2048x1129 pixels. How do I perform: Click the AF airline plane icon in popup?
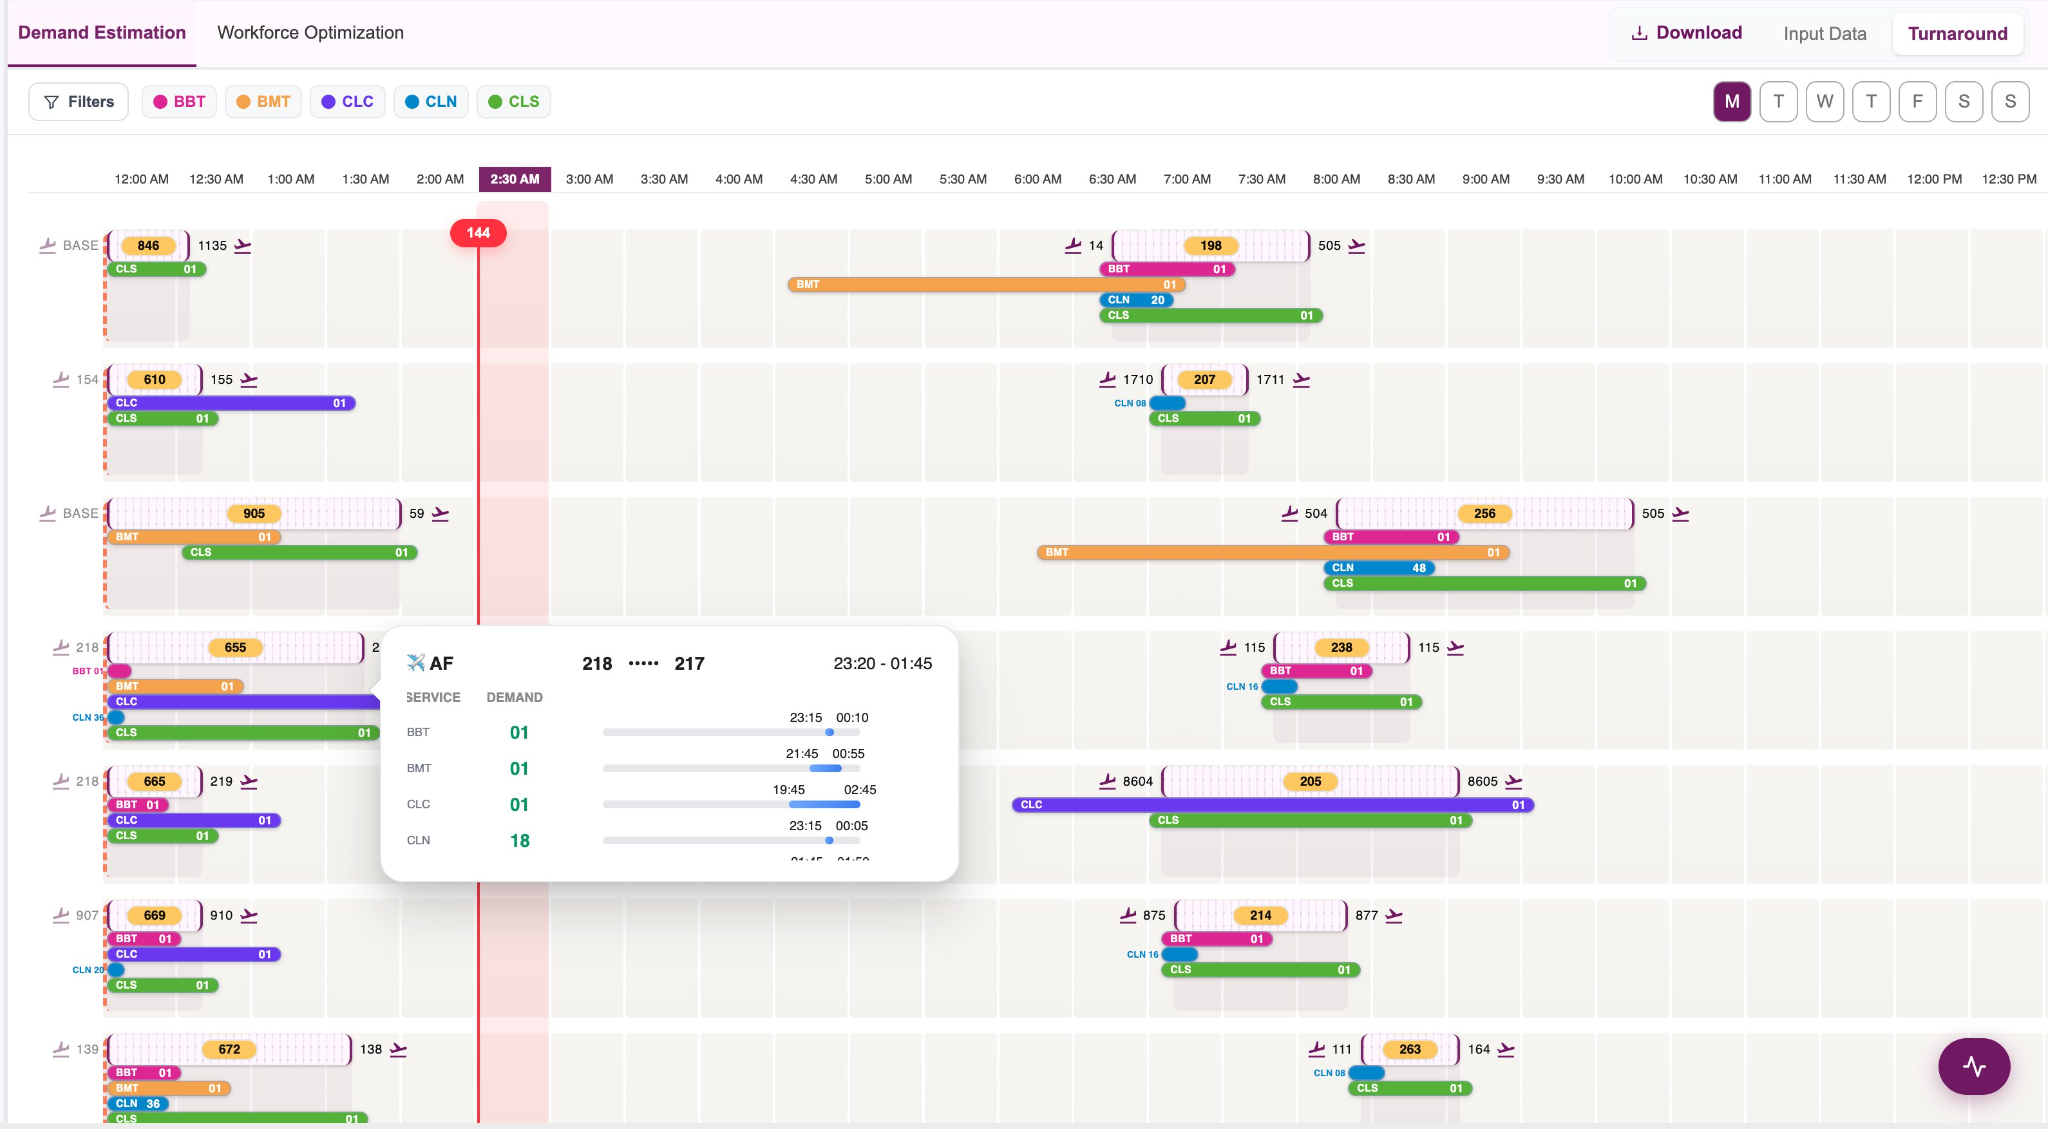click(x=416, y=663)
